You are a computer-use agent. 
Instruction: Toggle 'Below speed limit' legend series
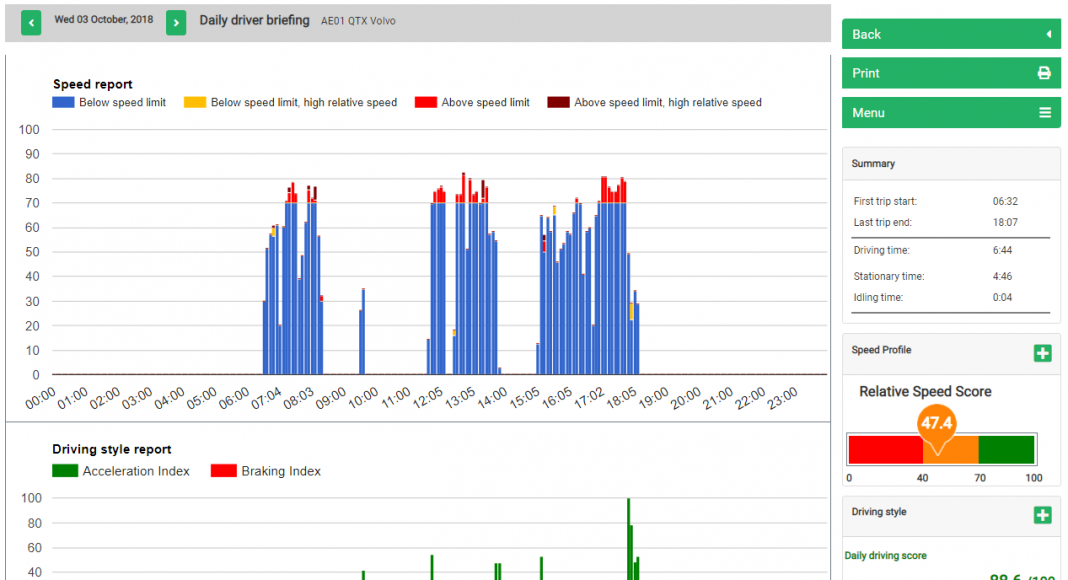click(110, 102)
